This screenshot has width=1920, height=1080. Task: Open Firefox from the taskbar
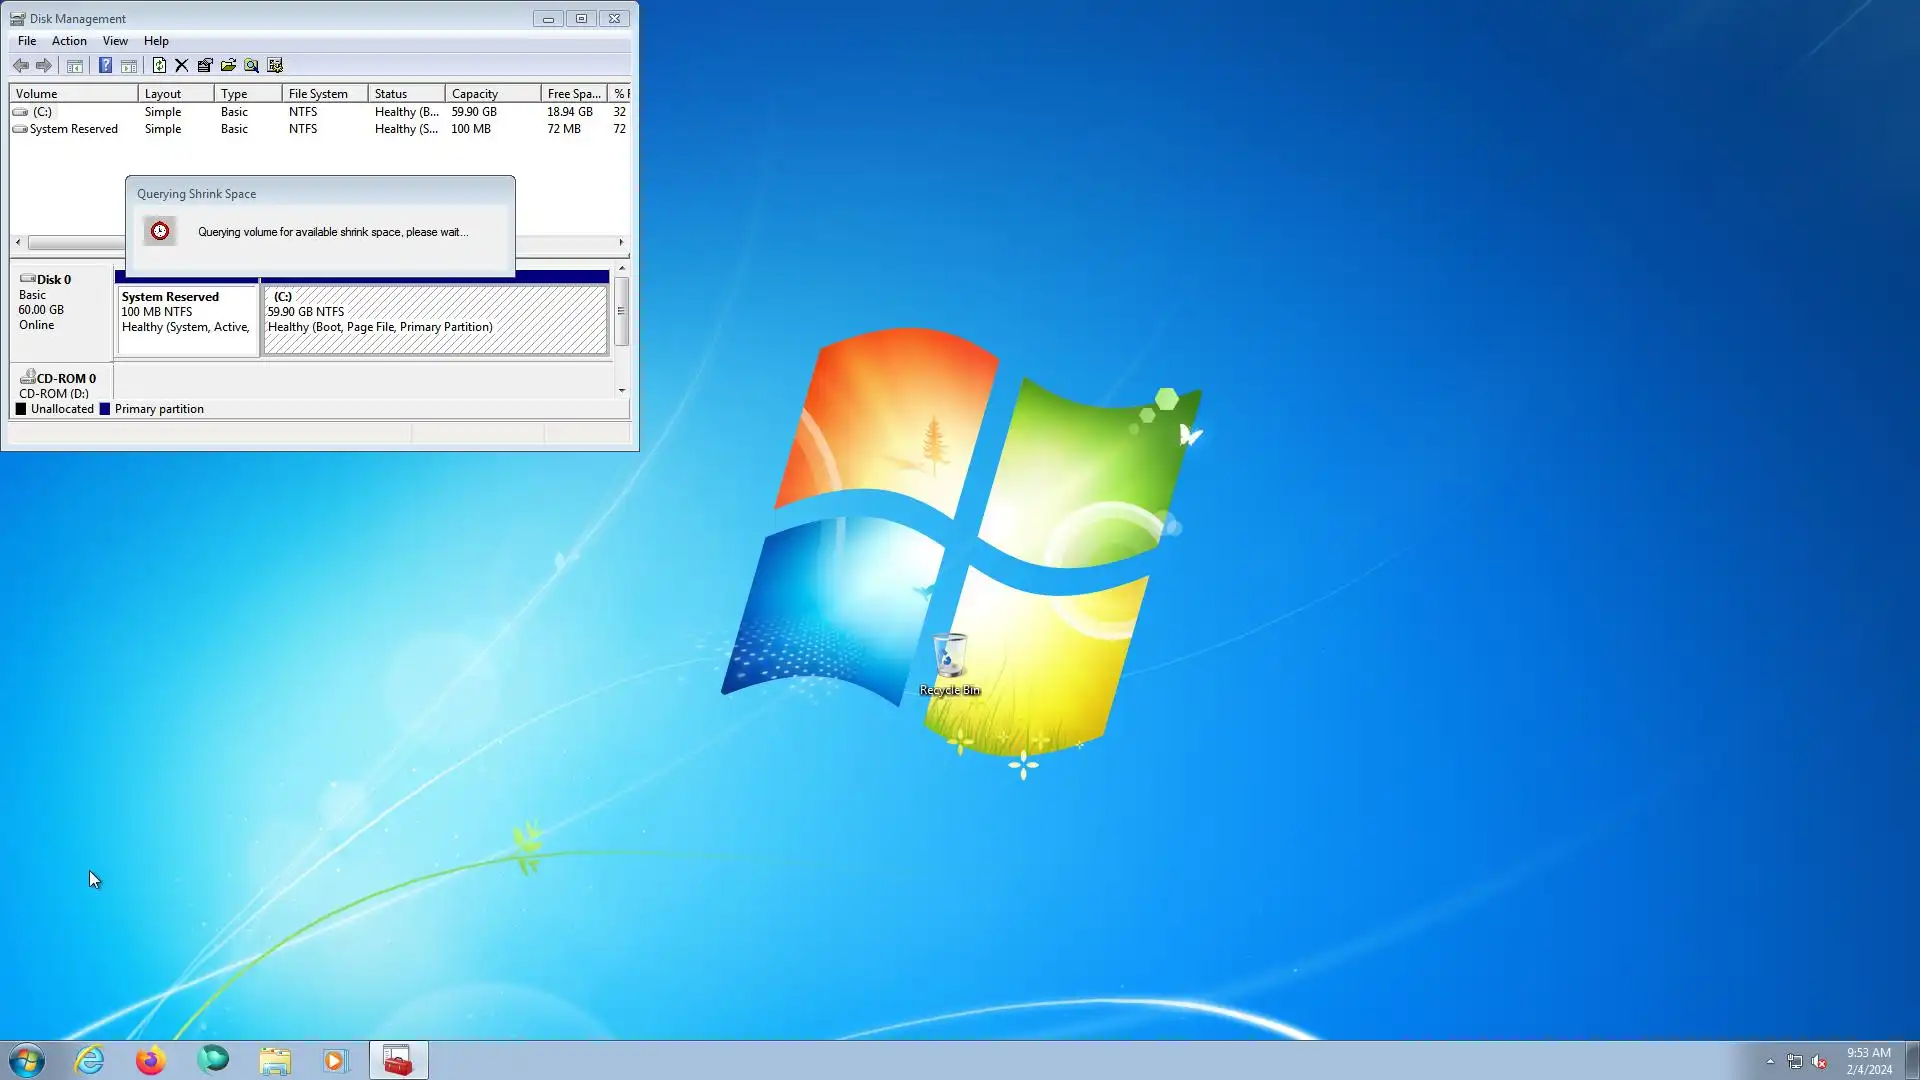151,1060
